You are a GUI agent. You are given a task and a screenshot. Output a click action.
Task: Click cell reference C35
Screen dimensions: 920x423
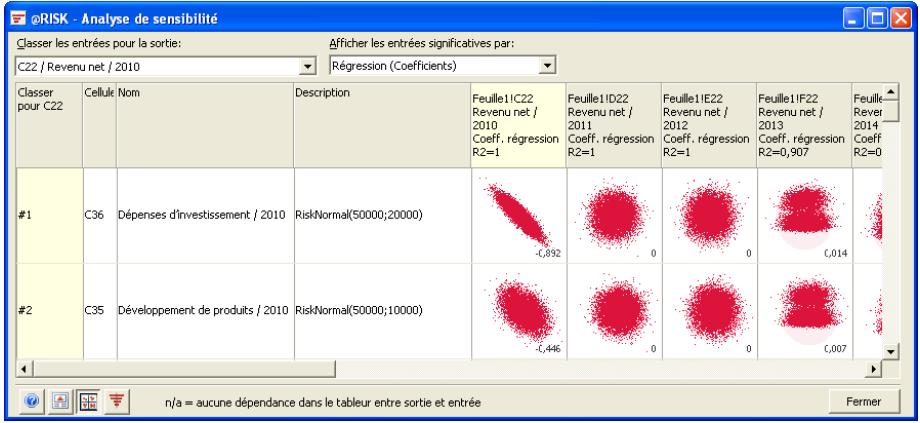pos(100,311)
